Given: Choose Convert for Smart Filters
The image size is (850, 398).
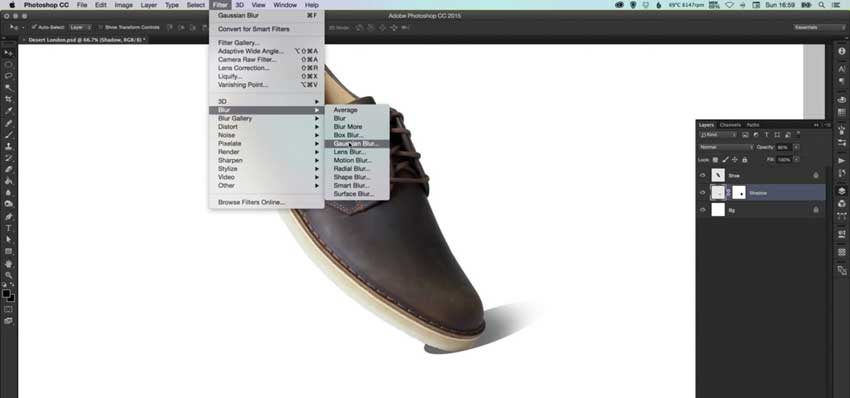Looking at the screenshot, I should 254,29.
